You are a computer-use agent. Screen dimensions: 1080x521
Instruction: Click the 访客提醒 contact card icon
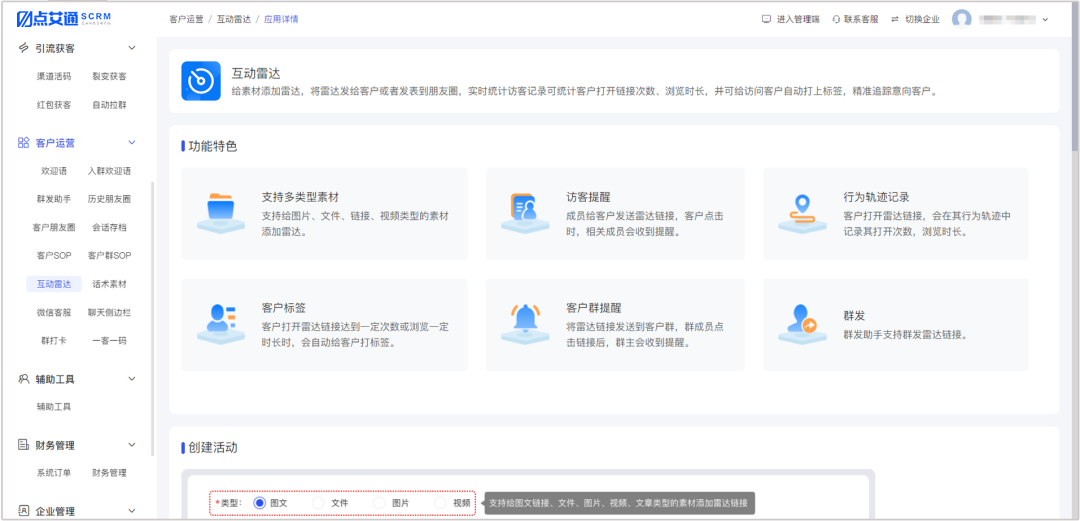click(526, 214)
